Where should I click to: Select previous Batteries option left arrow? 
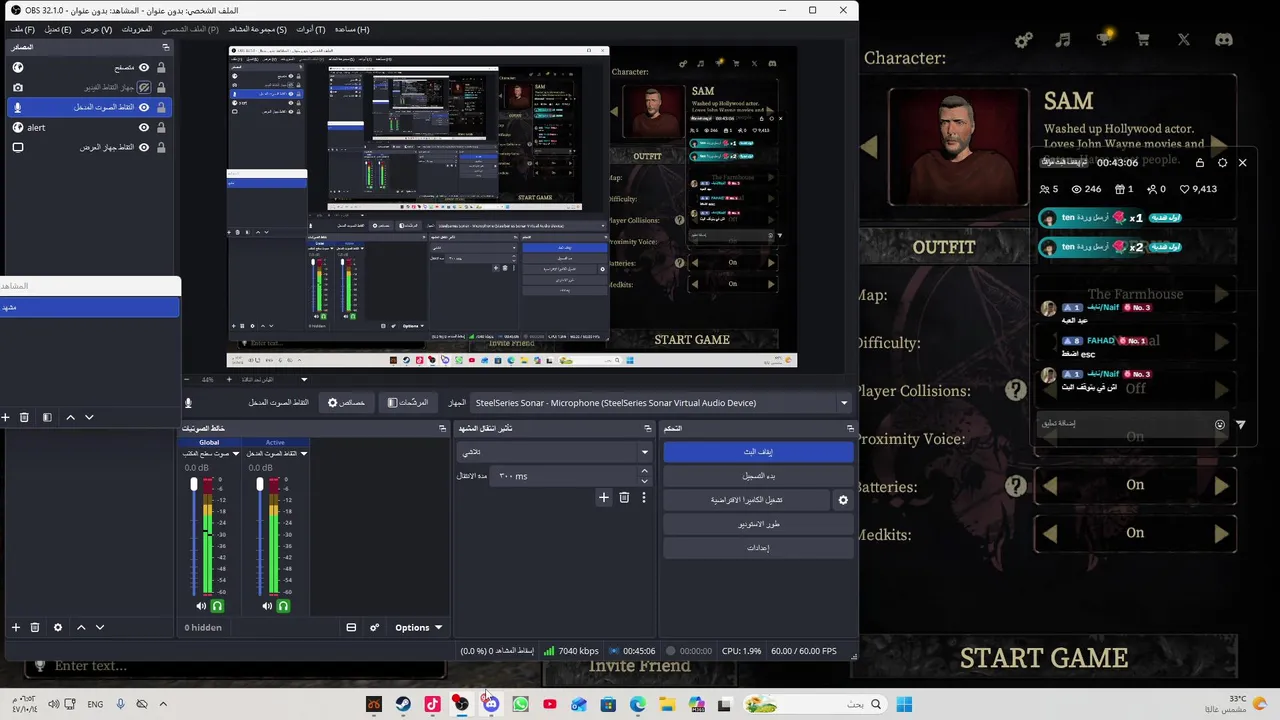[1050, 486]
